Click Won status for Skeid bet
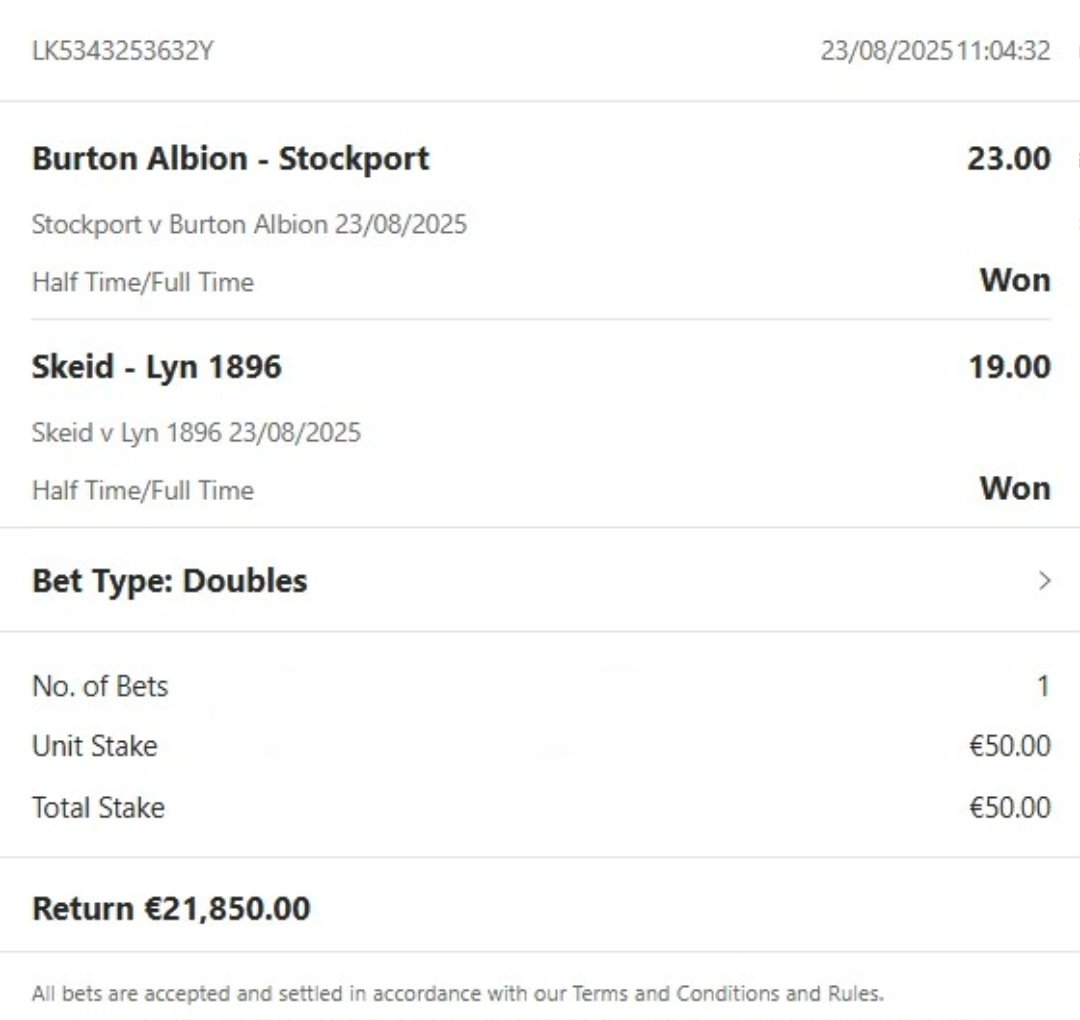Viewport: 1080px width, 1020px height. (x=1014, y=488)
